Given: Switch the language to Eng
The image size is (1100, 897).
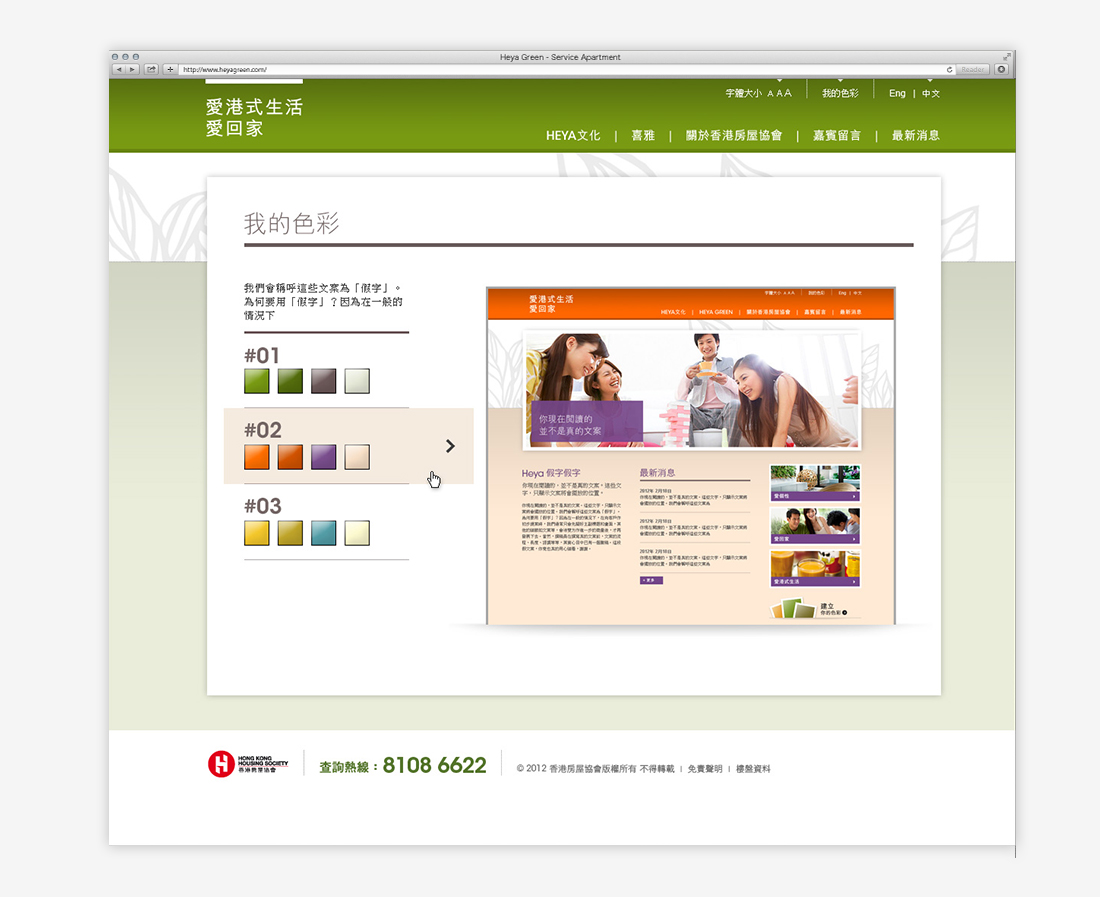Looking at the screenshot, I should tap(897, 93).
